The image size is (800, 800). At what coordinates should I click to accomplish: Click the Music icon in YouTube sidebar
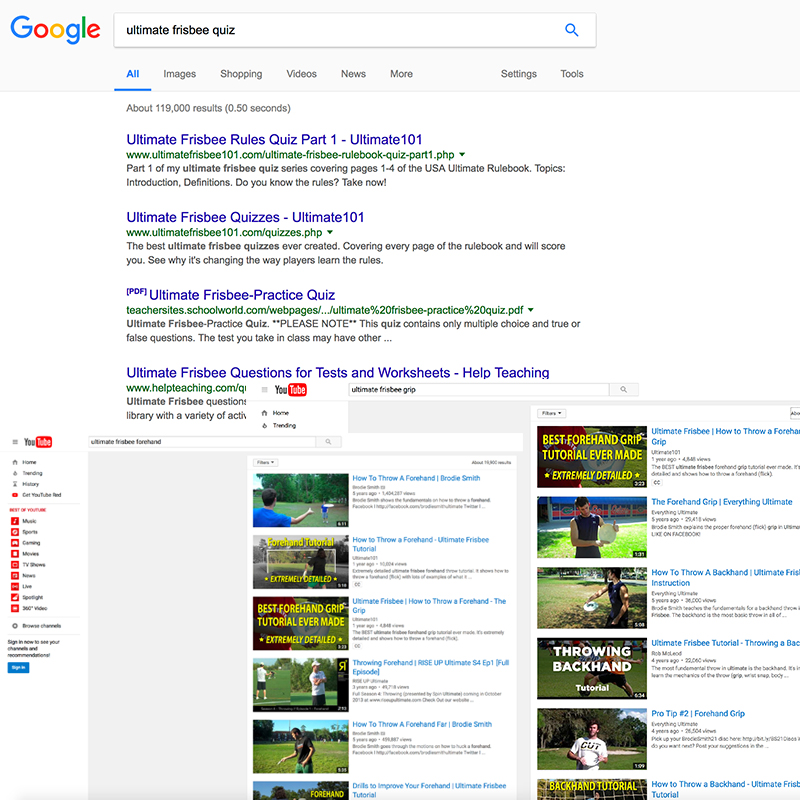tap(14, 521)
